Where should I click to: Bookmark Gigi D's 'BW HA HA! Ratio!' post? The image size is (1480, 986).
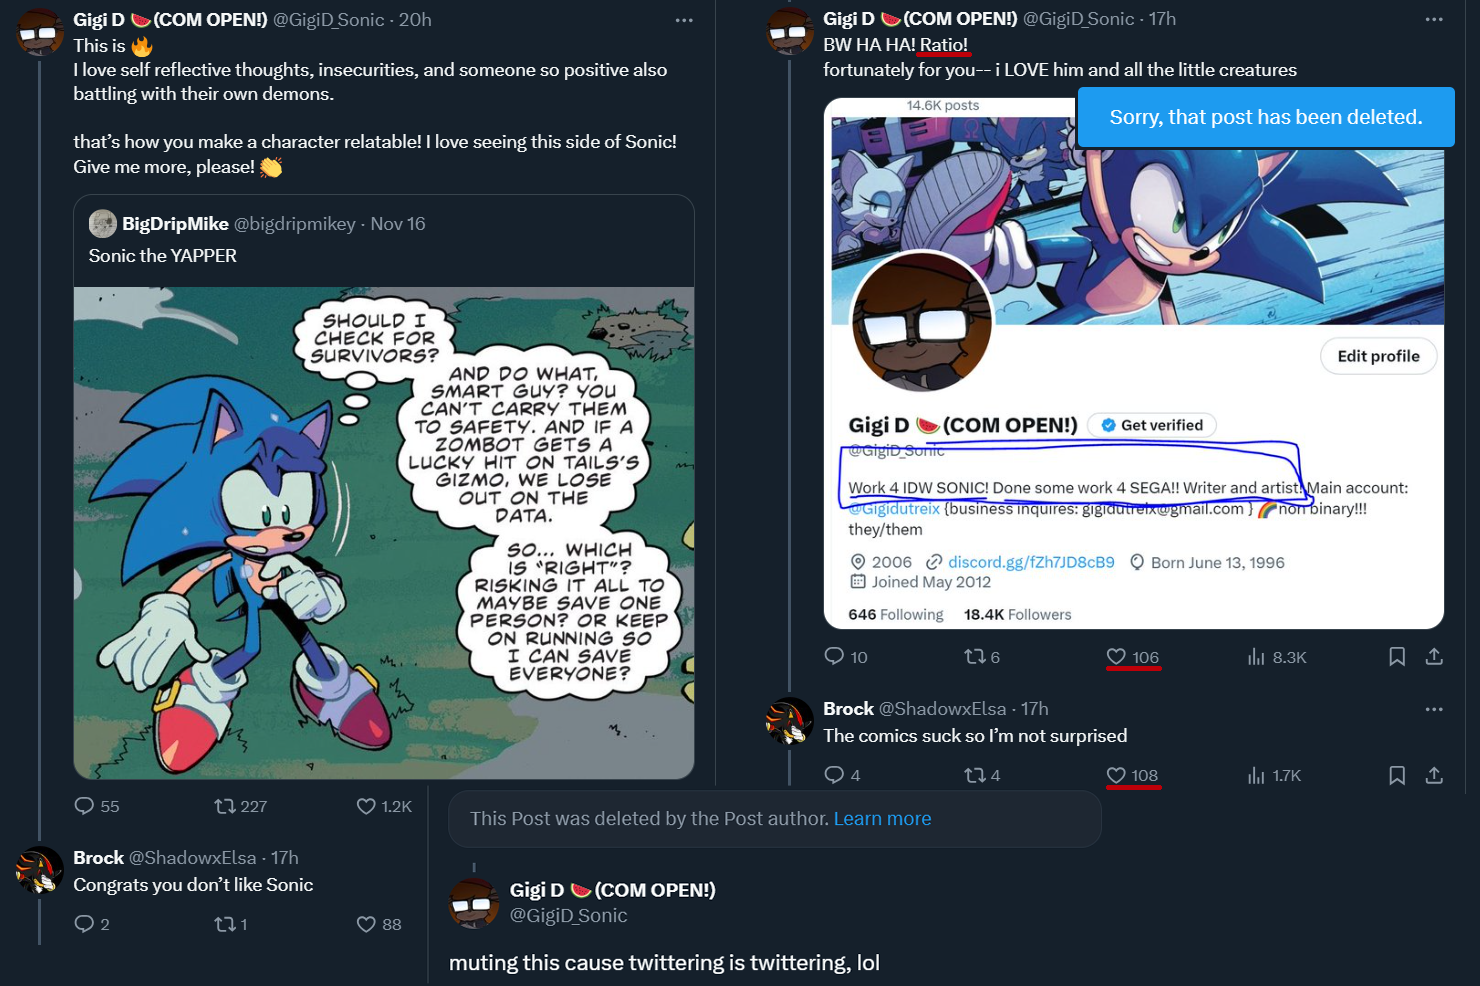tap(1397, 657)
